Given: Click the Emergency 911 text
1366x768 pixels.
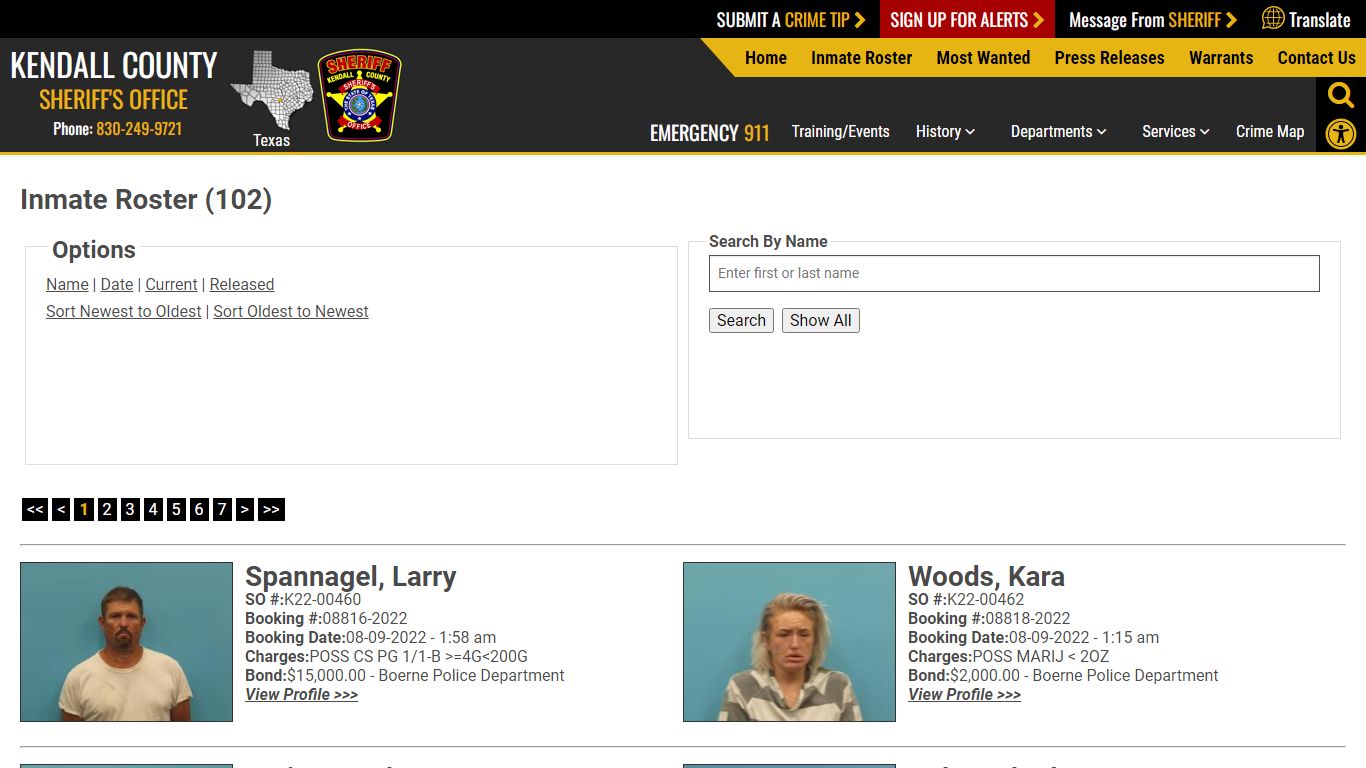Looking at the screenshot, I should point(710,133).
